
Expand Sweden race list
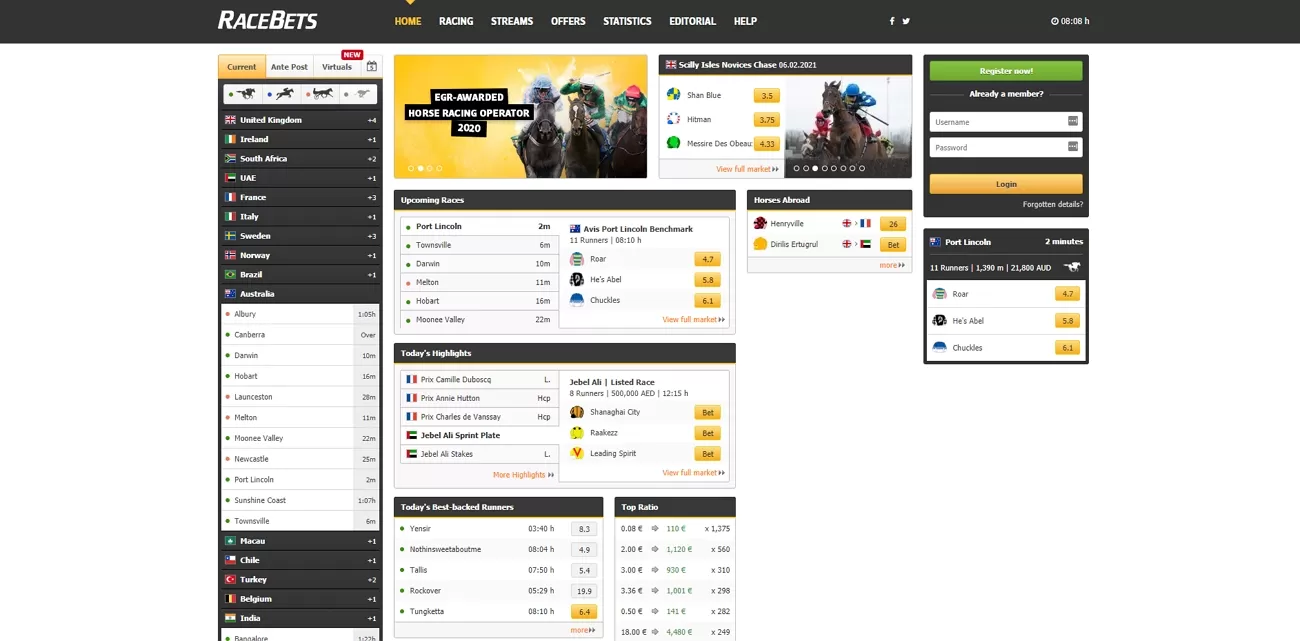300,236
